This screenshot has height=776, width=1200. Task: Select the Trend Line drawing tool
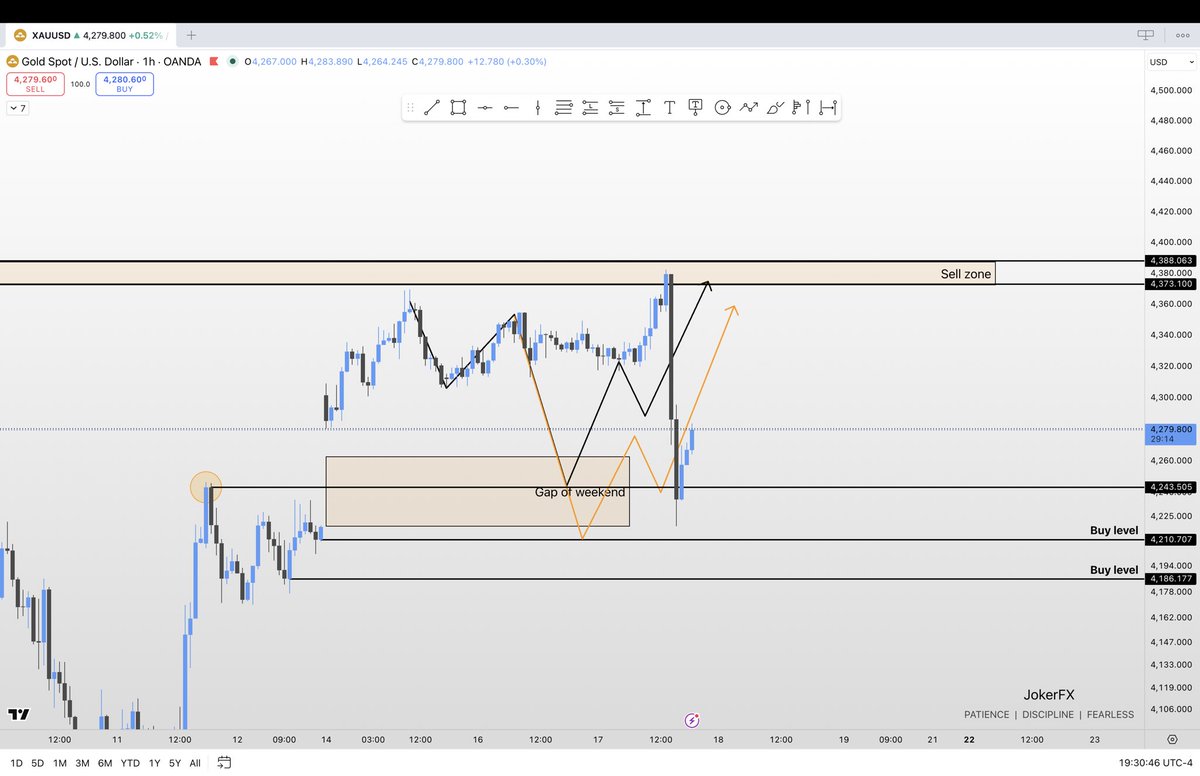point(432,107)
